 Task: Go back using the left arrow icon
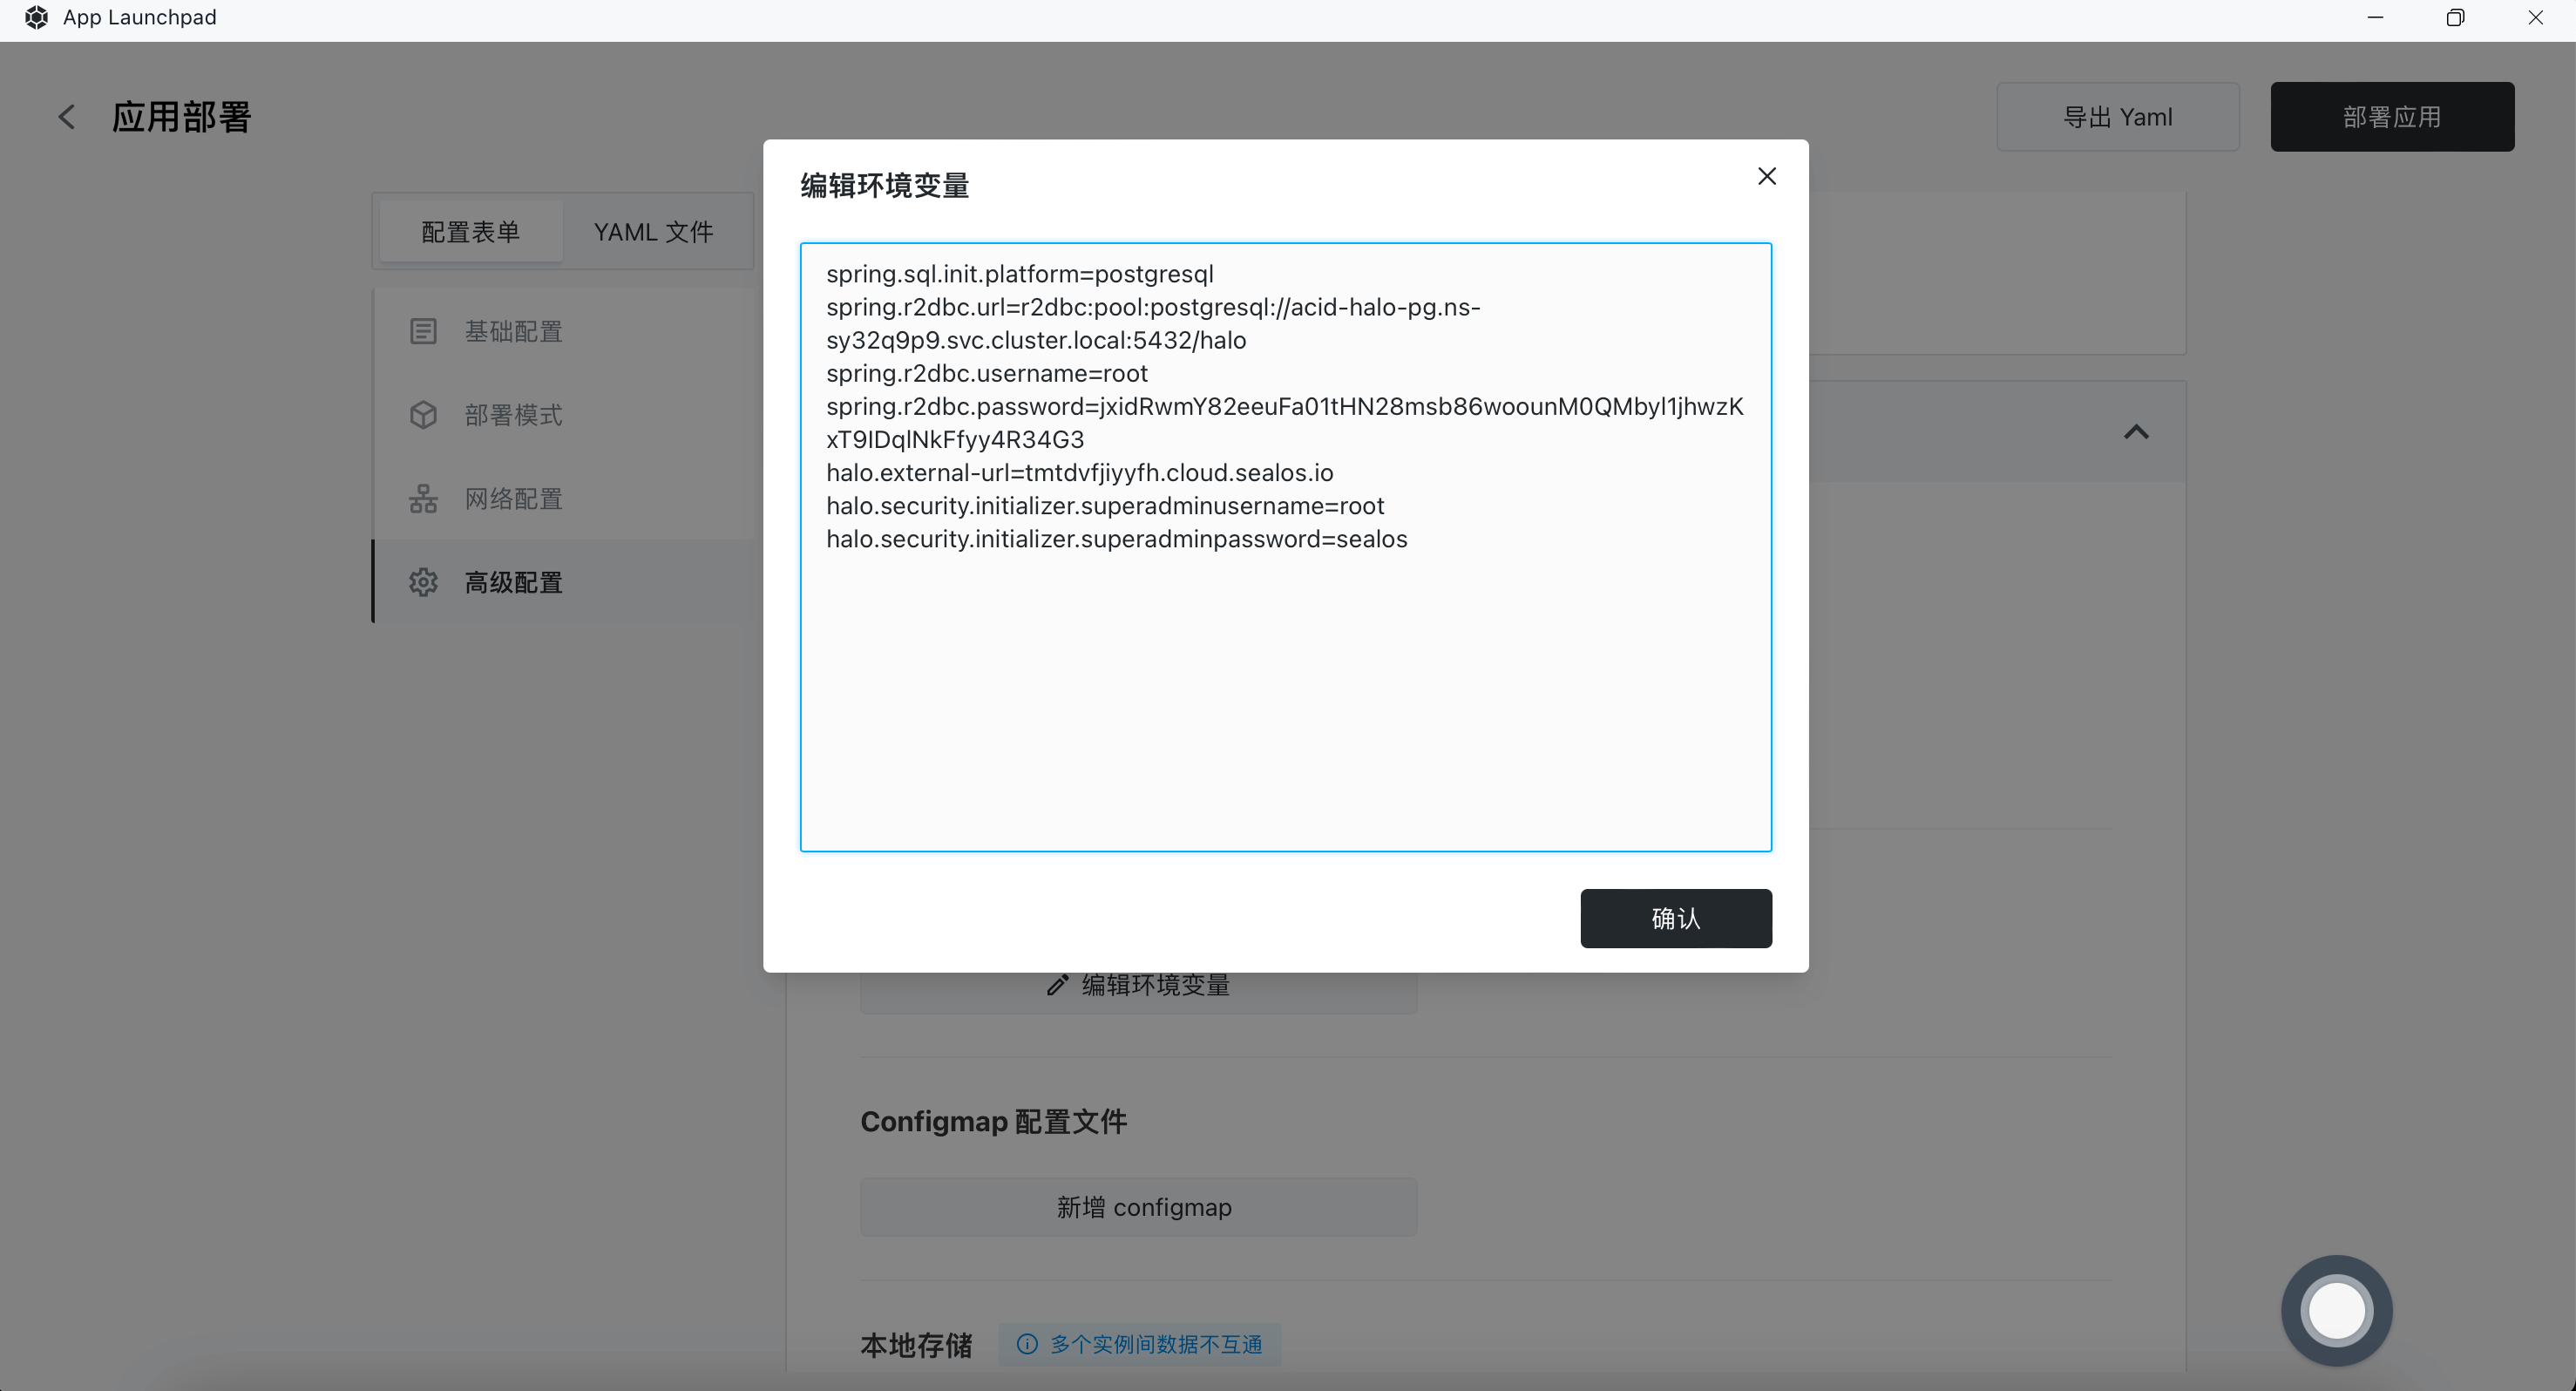(67, 117)
